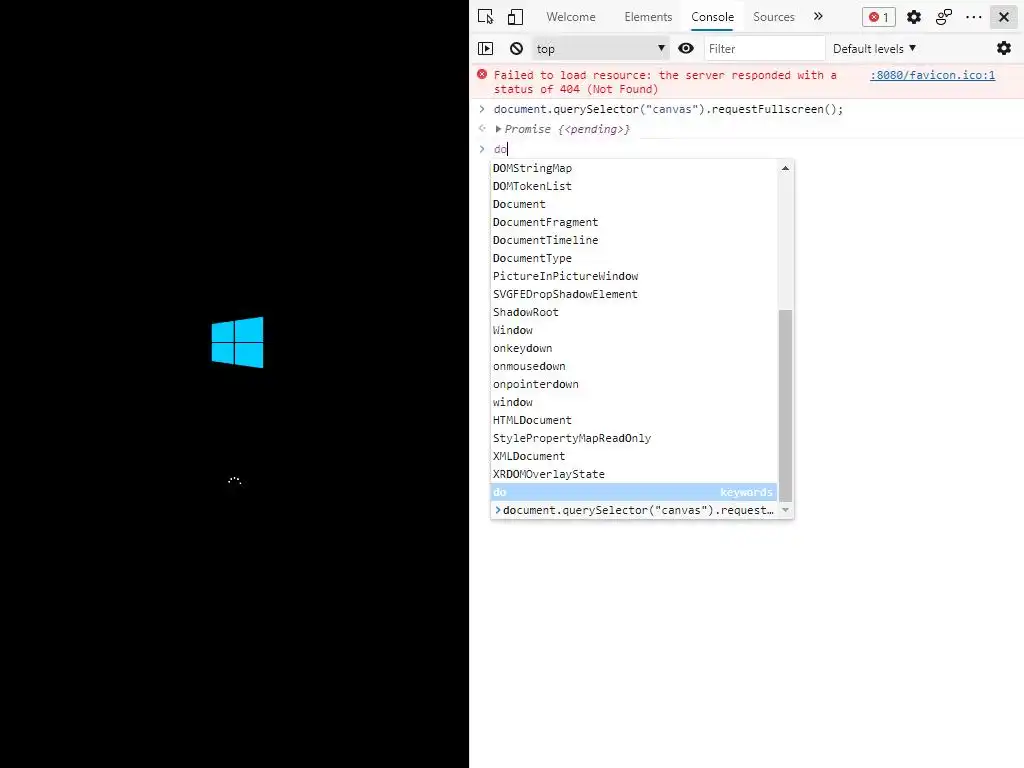Choose HTMLDocument suggestion
1024x768 pixels.
click(x=634, y=420)
